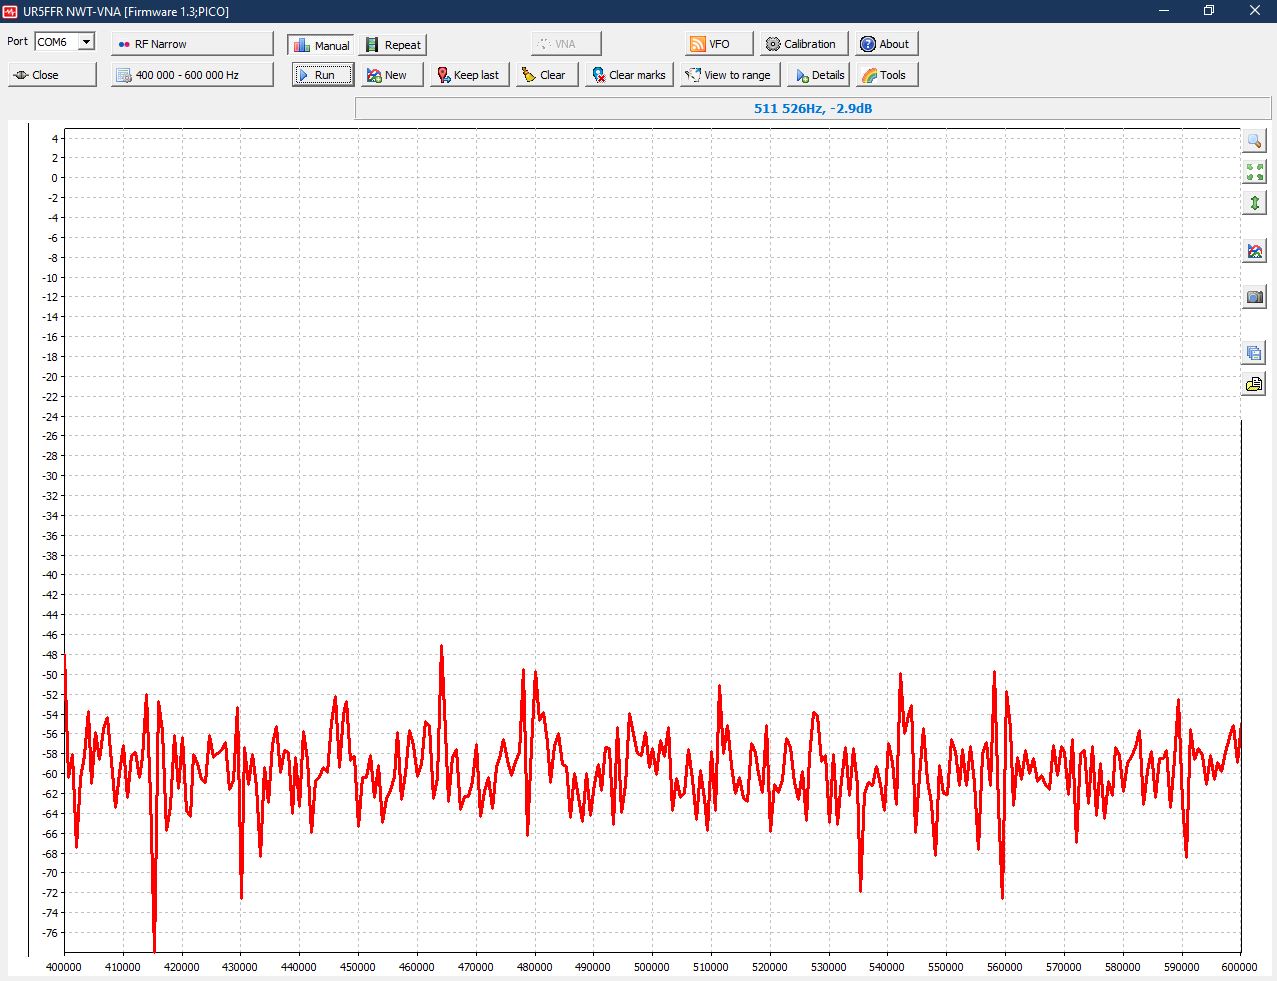The image size is (1277, 981).
Task: Enable Repeat sweep mode
Action: [x=393, y=45]
